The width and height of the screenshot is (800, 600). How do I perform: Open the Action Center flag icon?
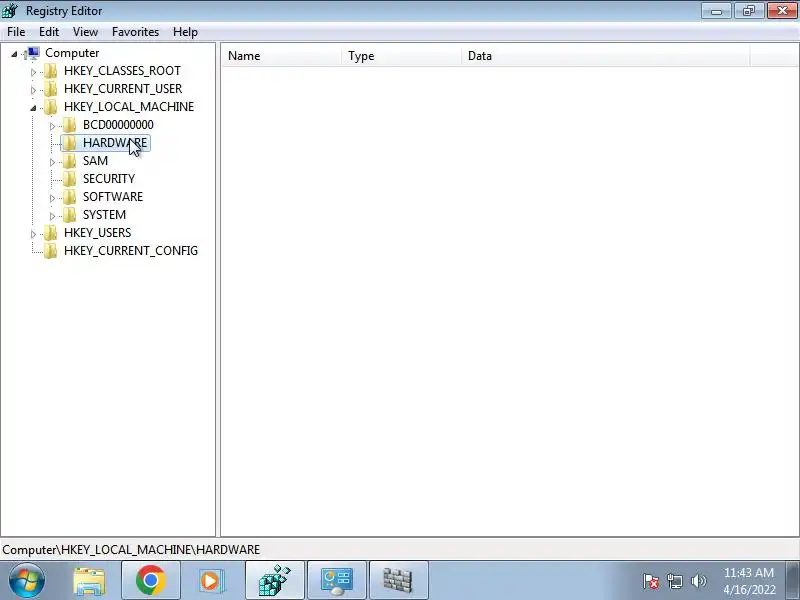651,581
